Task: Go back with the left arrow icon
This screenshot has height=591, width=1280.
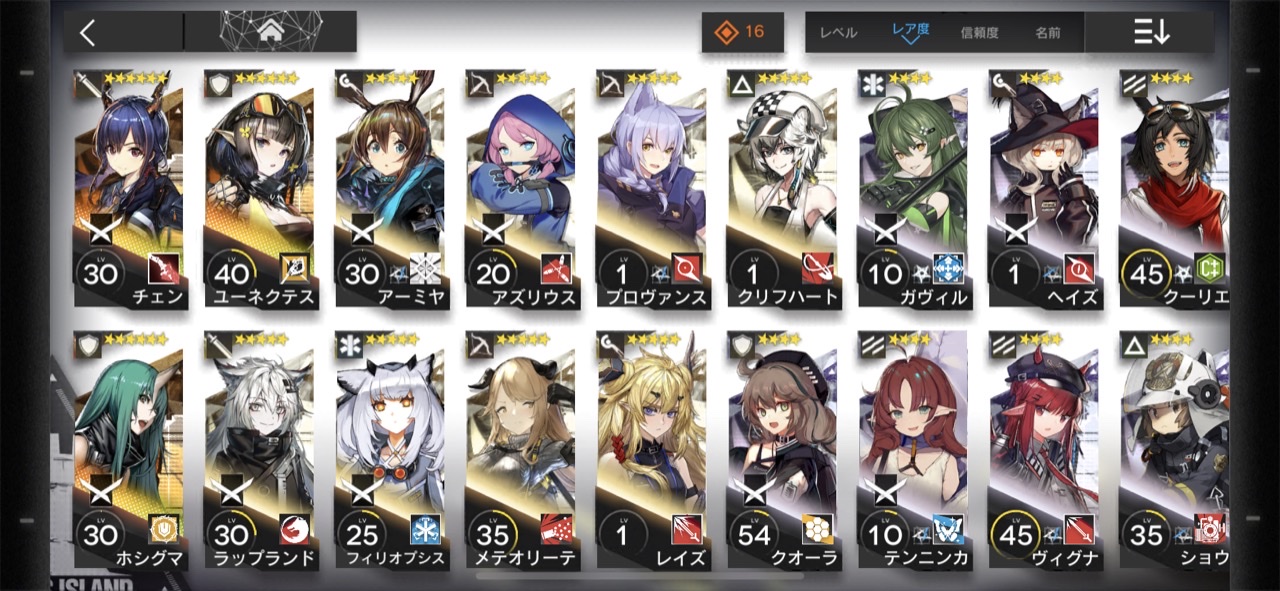Action: 88,32
